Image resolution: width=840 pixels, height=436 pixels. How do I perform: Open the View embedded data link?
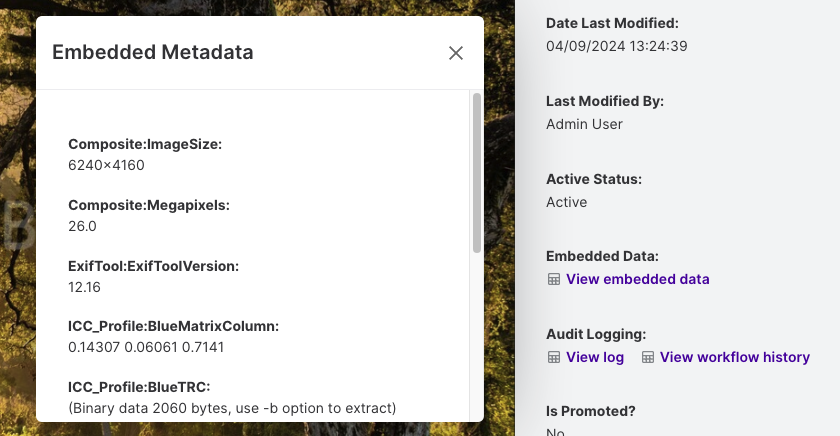tap(638, 279)
